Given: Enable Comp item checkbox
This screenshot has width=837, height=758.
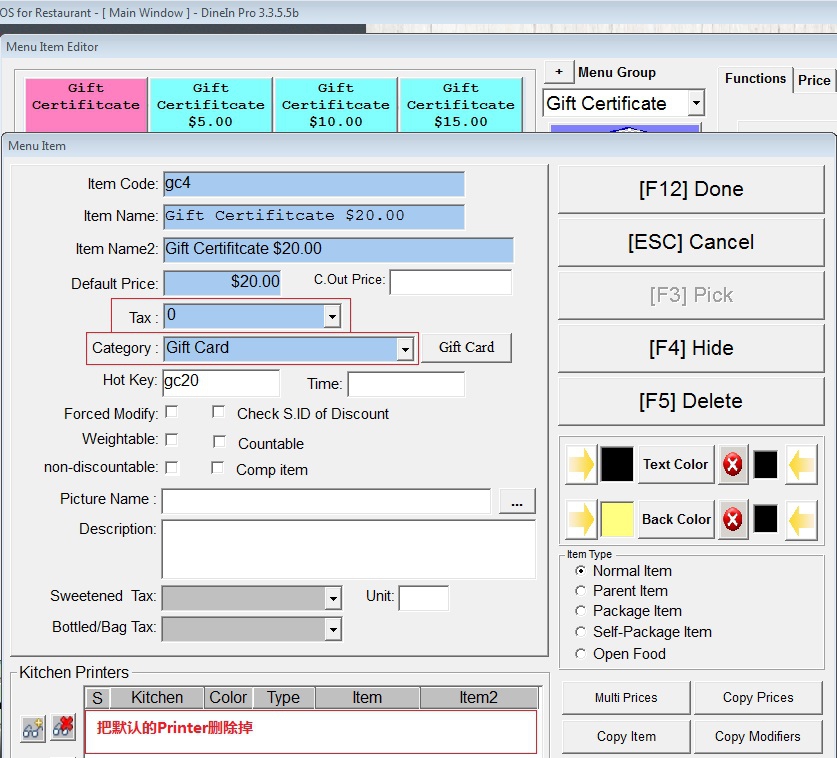Looking at the screenshot, I should 217,468.
